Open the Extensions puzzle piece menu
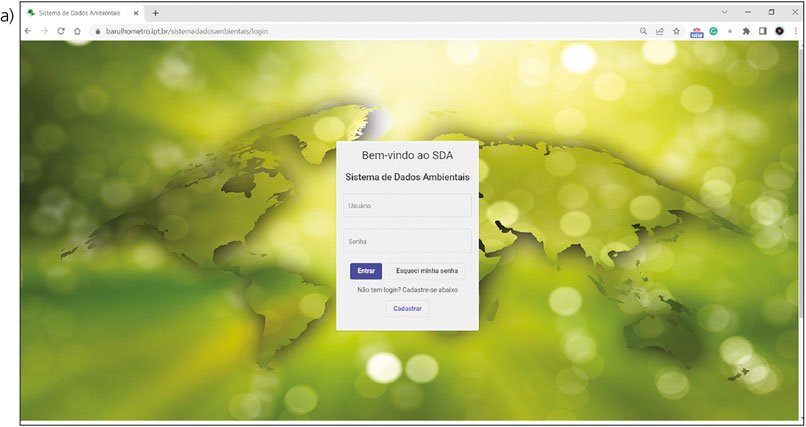 click(745, 31)
